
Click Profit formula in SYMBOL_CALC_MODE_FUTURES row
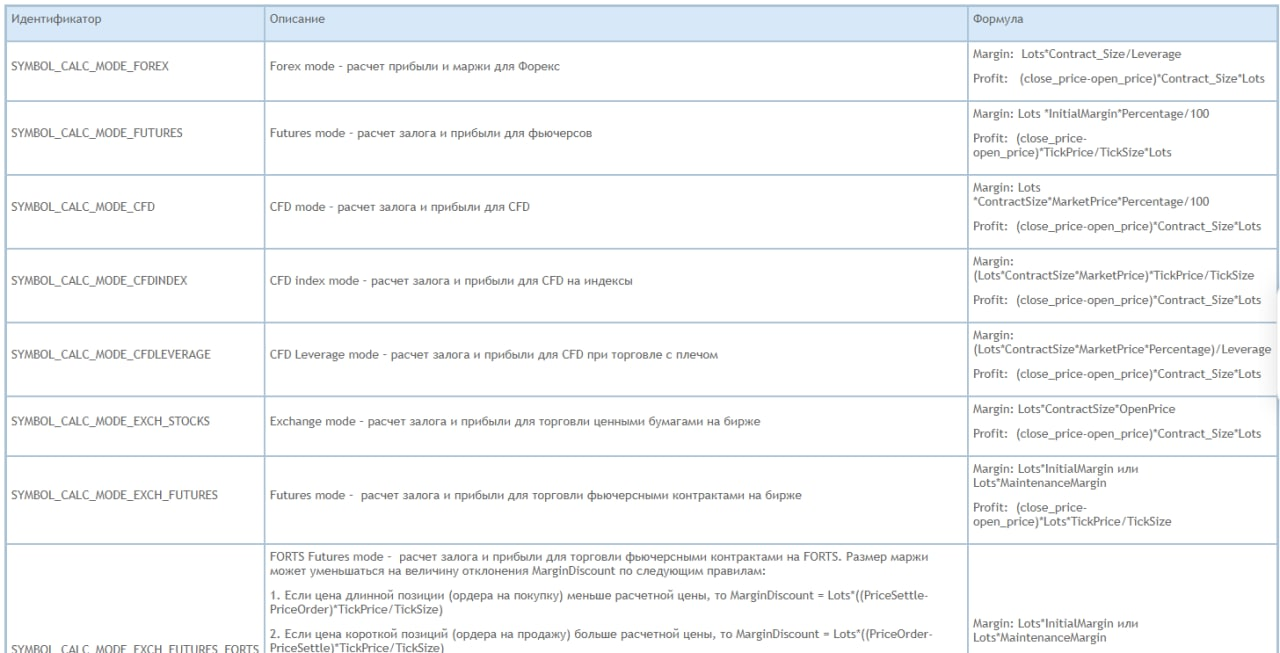coord(1071,146)
